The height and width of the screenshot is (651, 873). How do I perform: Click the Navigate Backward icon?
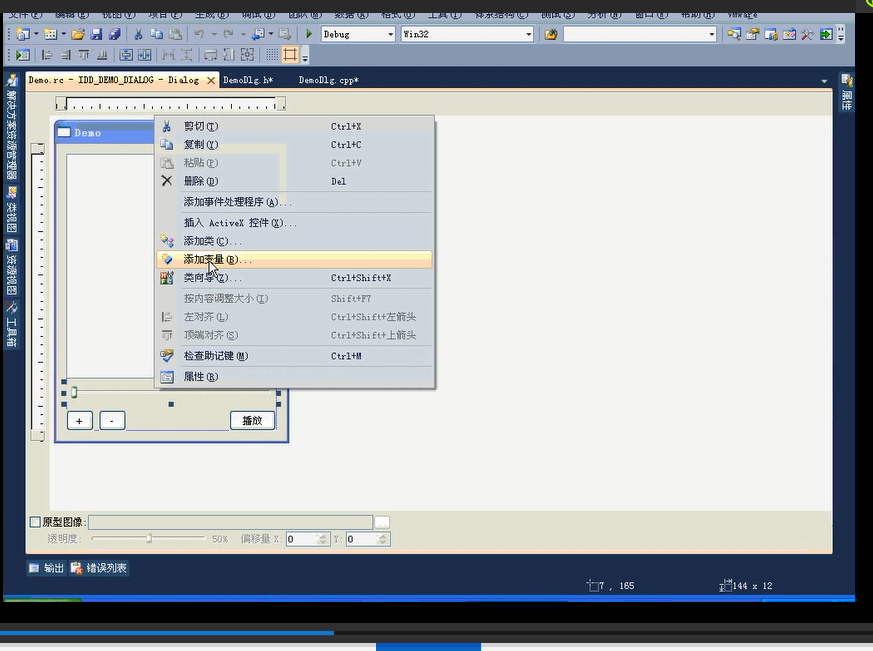(x=258, y=35)
